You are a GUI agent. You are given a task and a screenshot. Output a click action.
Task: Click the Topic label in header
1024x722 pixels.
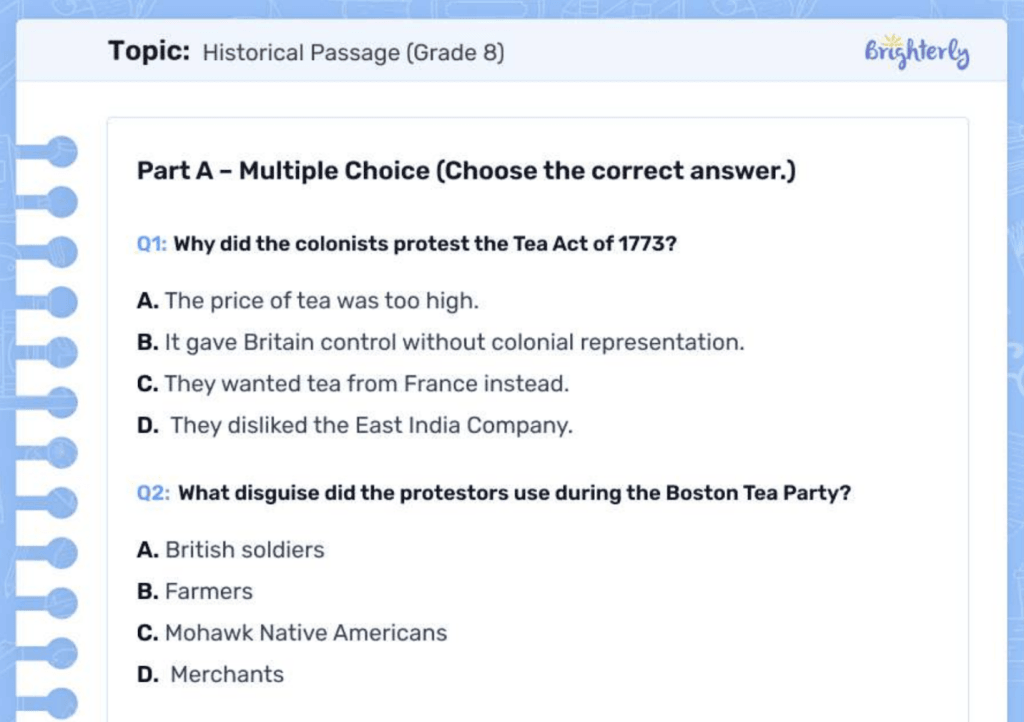(x=149, y=51)
